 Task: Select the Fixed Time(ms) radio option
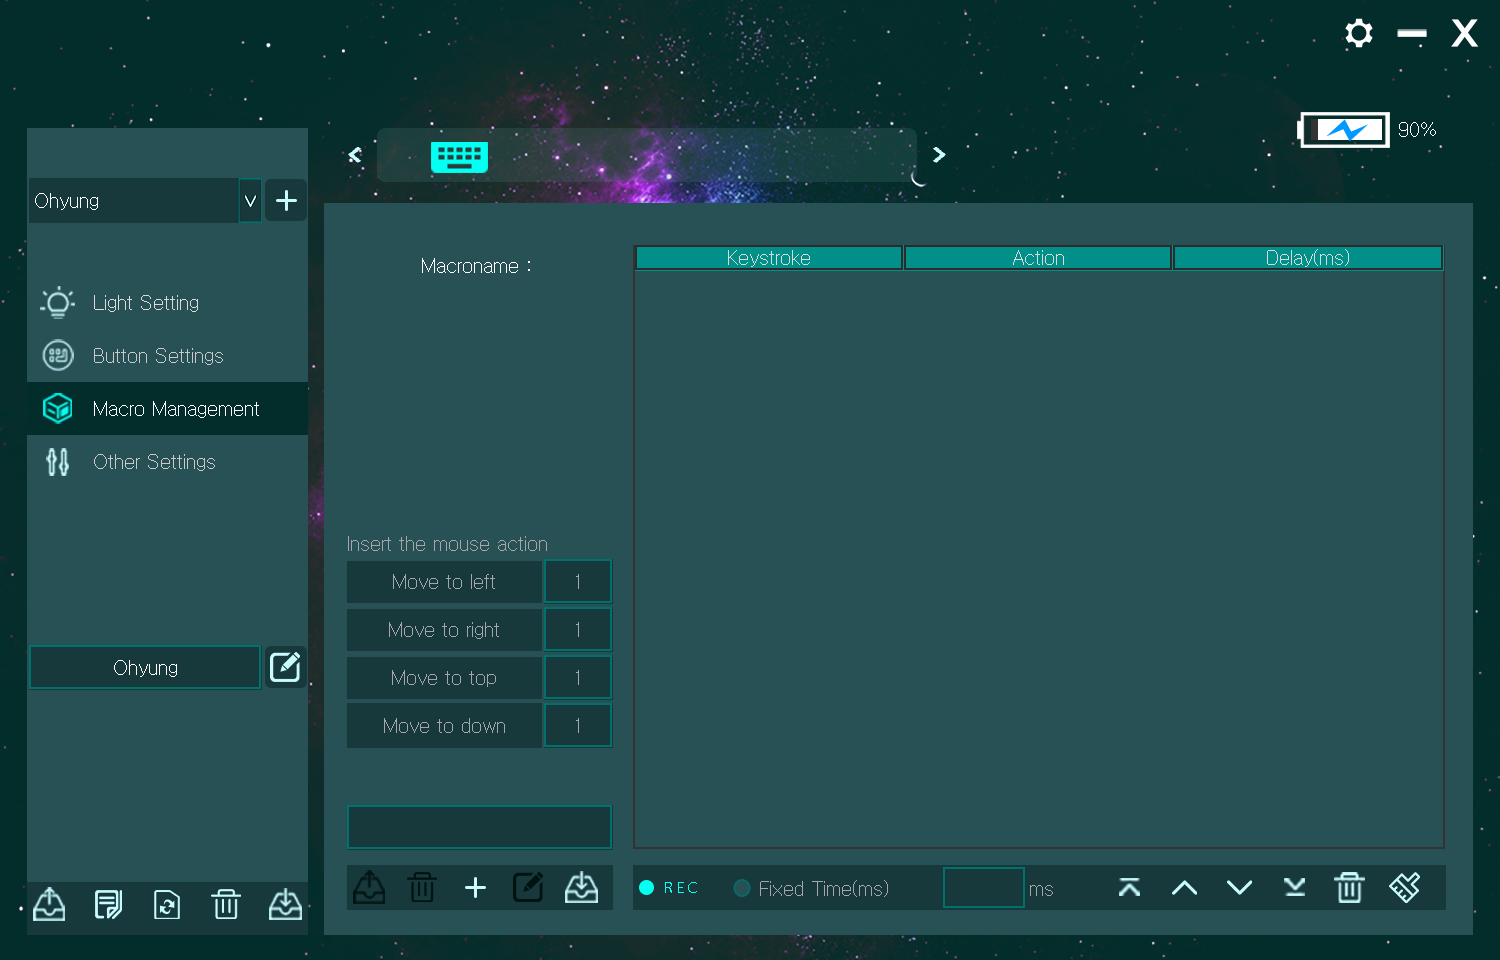tap(742, 888)
